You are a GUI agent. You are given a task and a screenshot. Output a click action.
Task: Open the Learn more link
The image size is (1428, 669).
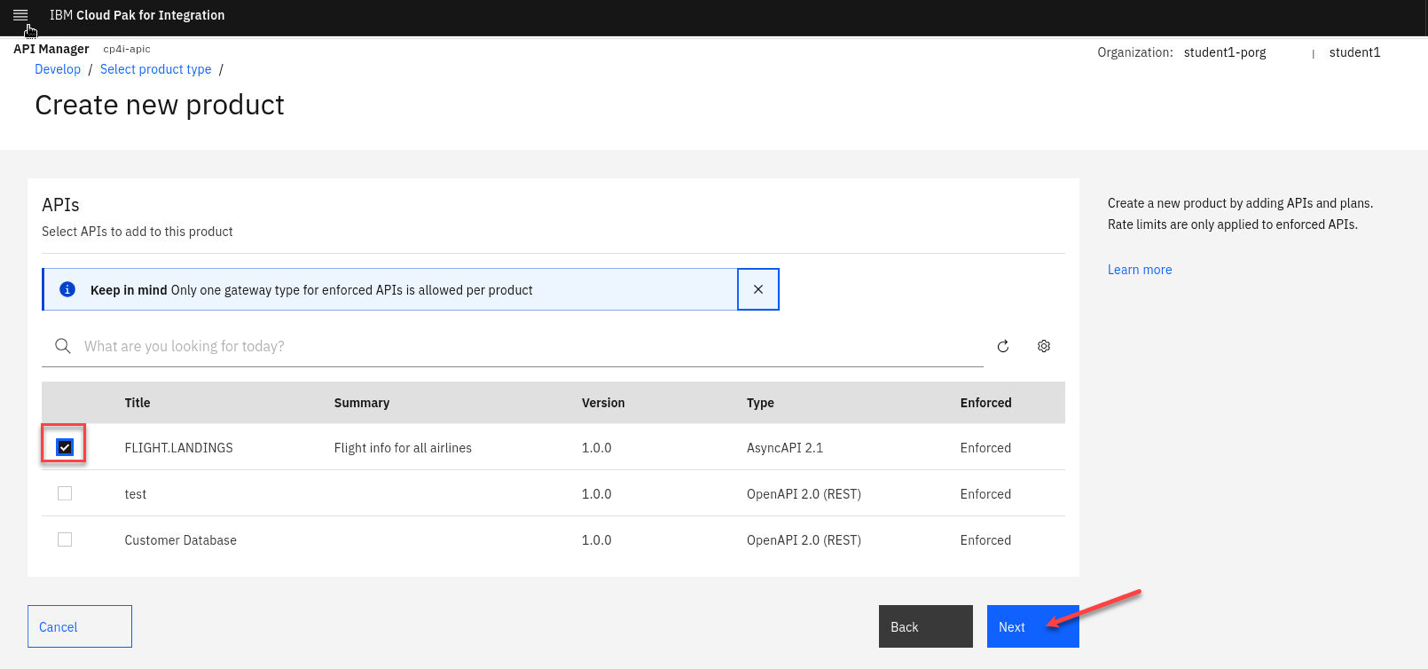1139,270
